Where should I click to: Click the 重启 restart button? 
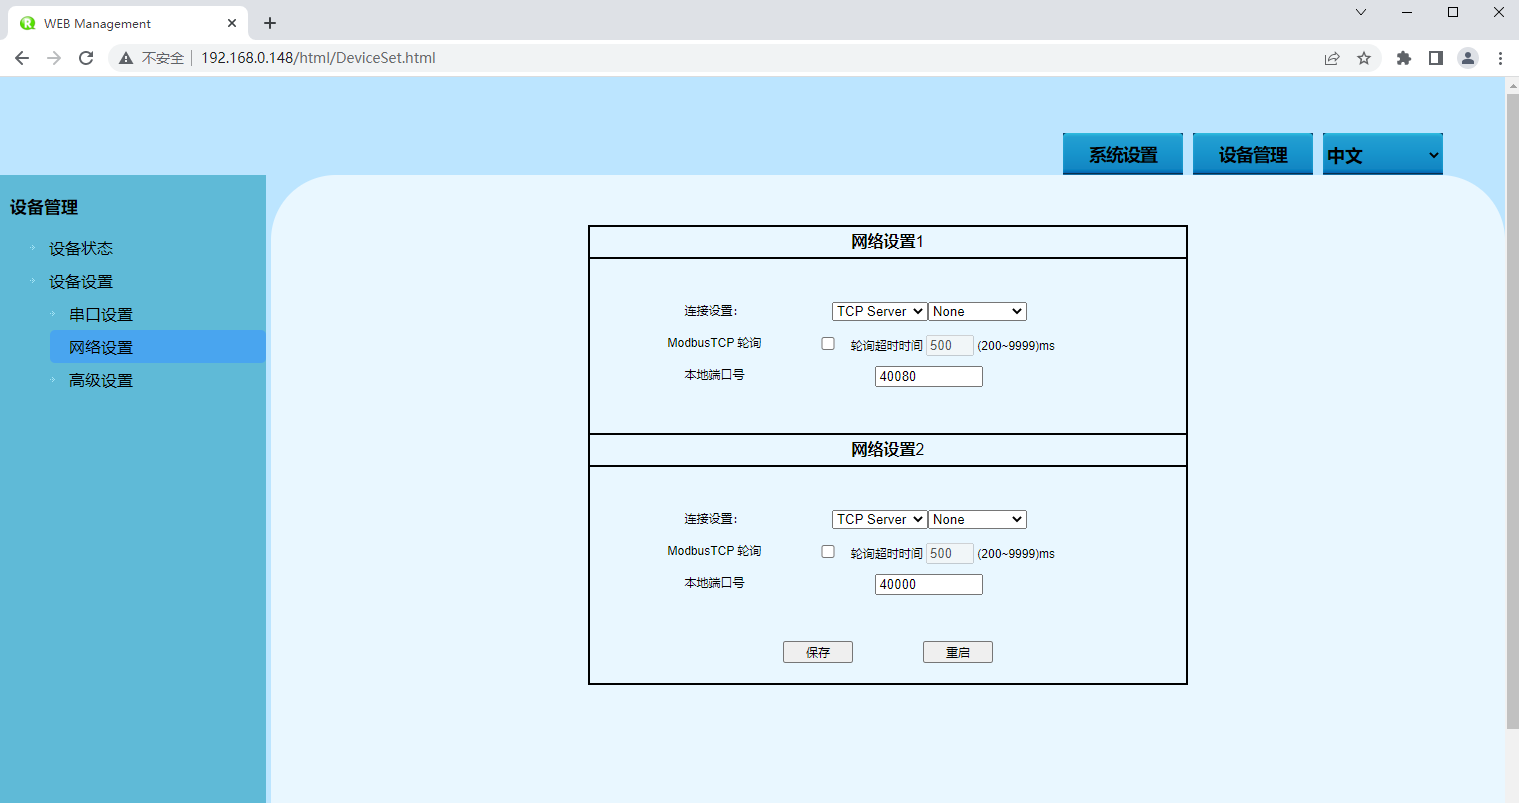pos(957,652)
